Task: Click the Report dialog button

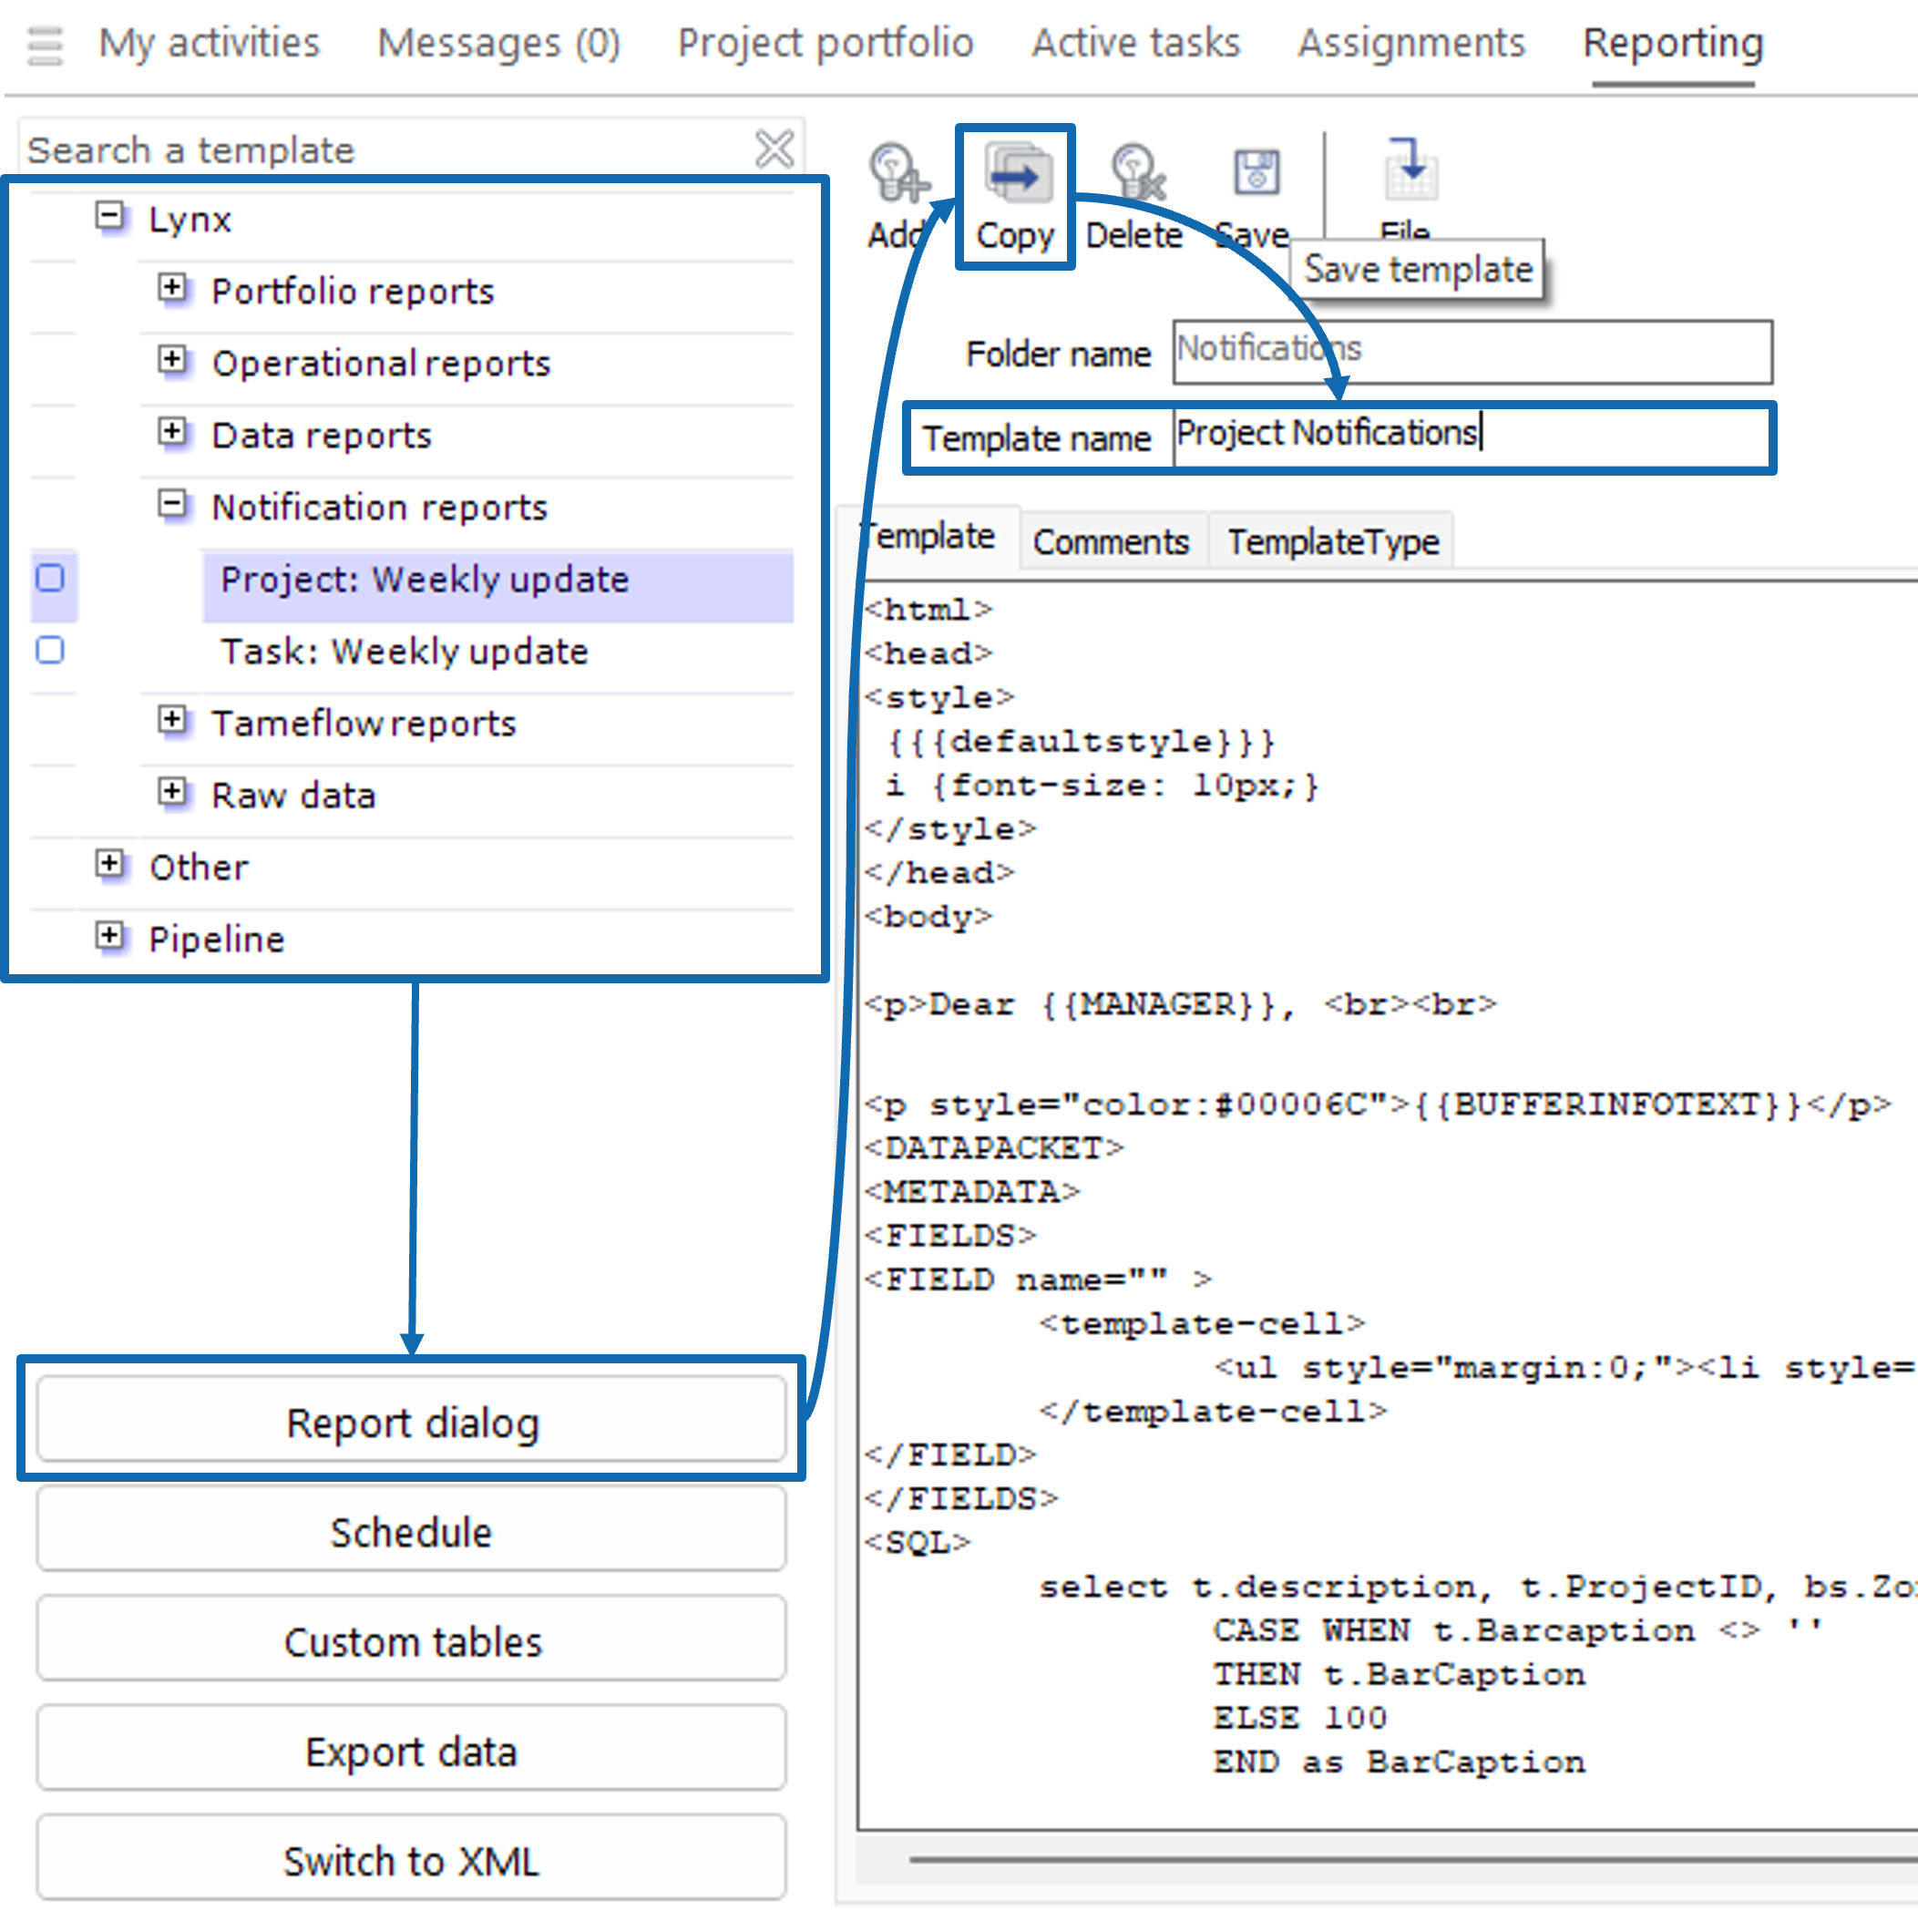Action: tap(411, 1421)
